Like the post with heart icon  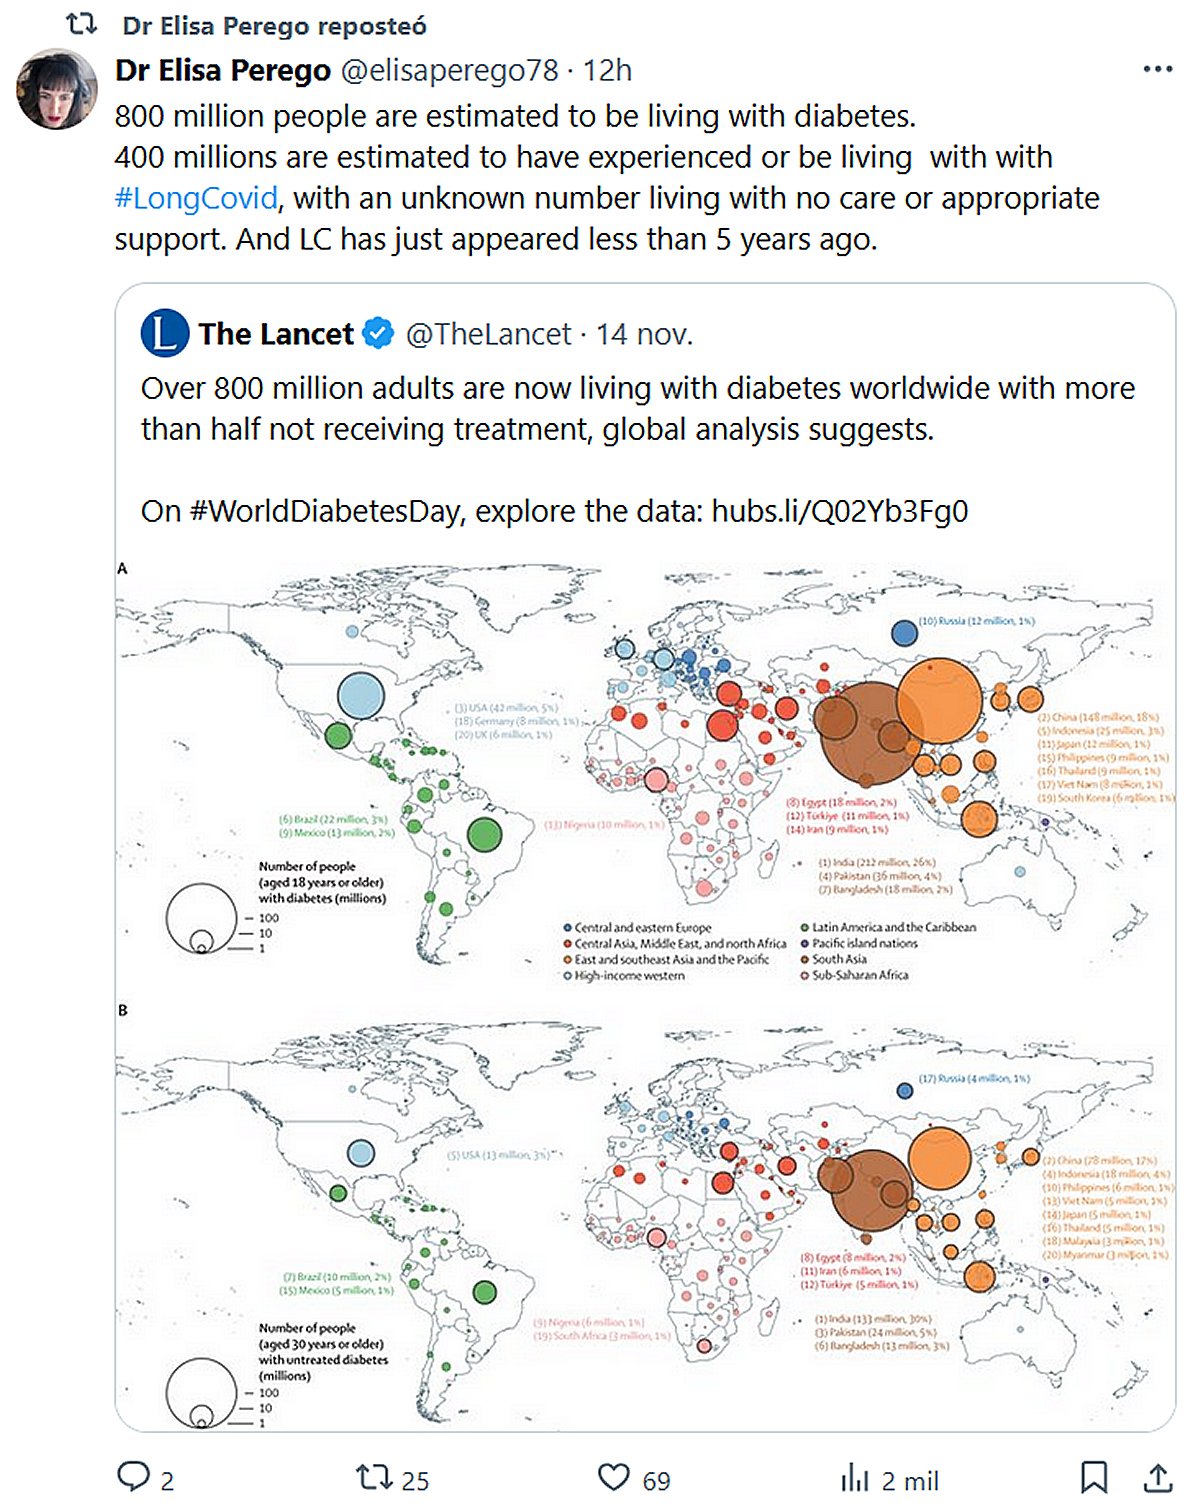pyautogui.click(x=614, y=1478)
